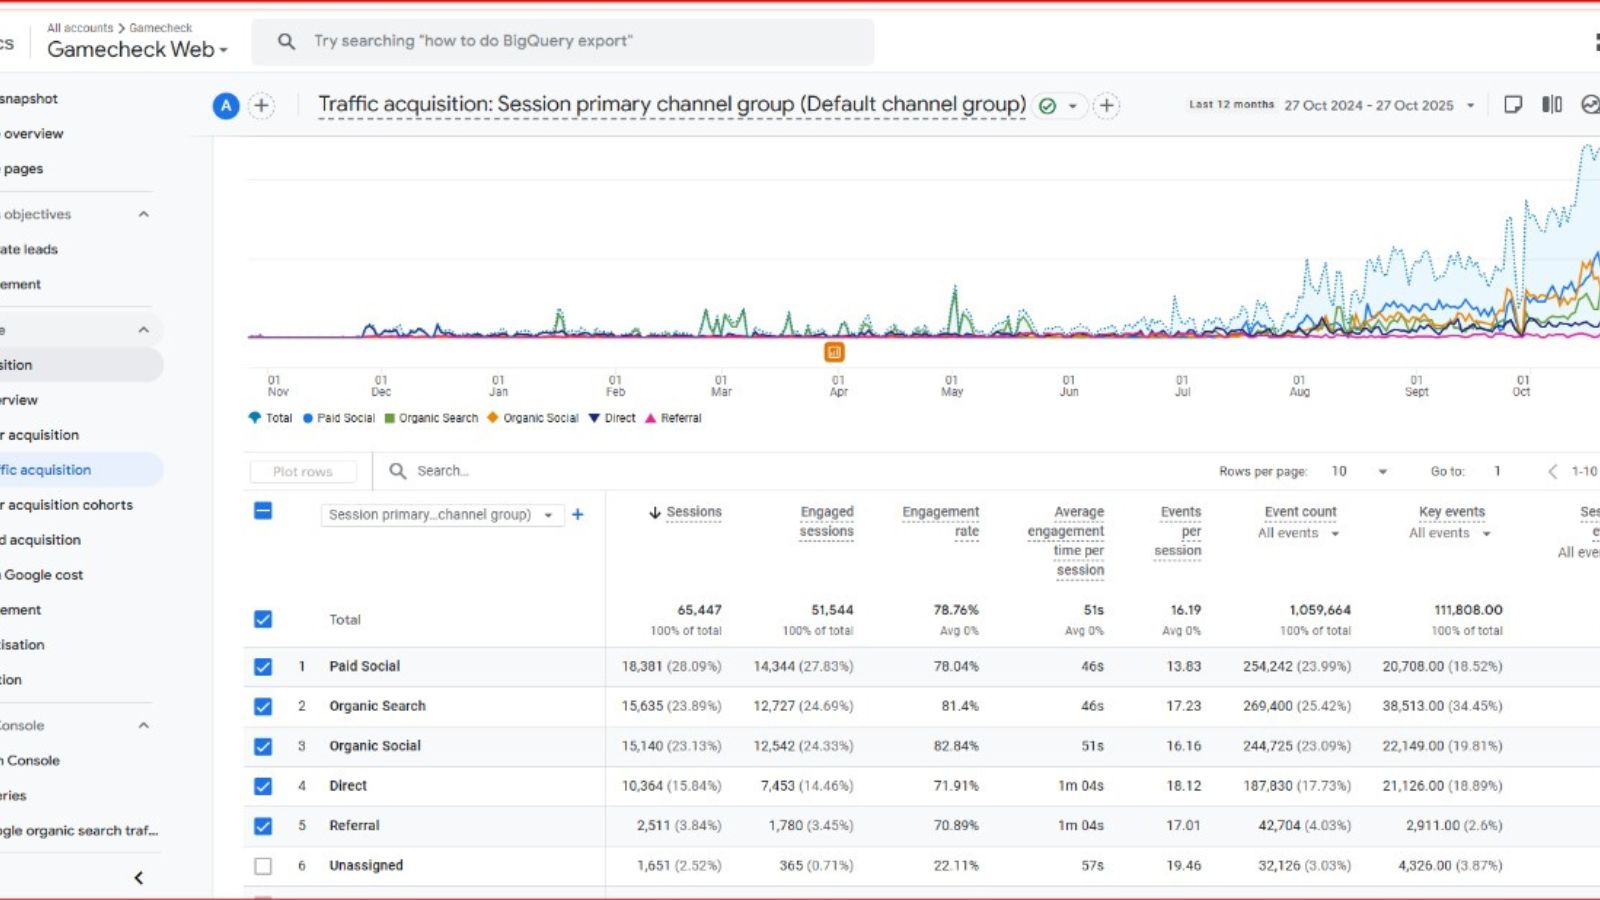
Task: Add a filter with the plus after title
Action: (x=1107, y=105)
